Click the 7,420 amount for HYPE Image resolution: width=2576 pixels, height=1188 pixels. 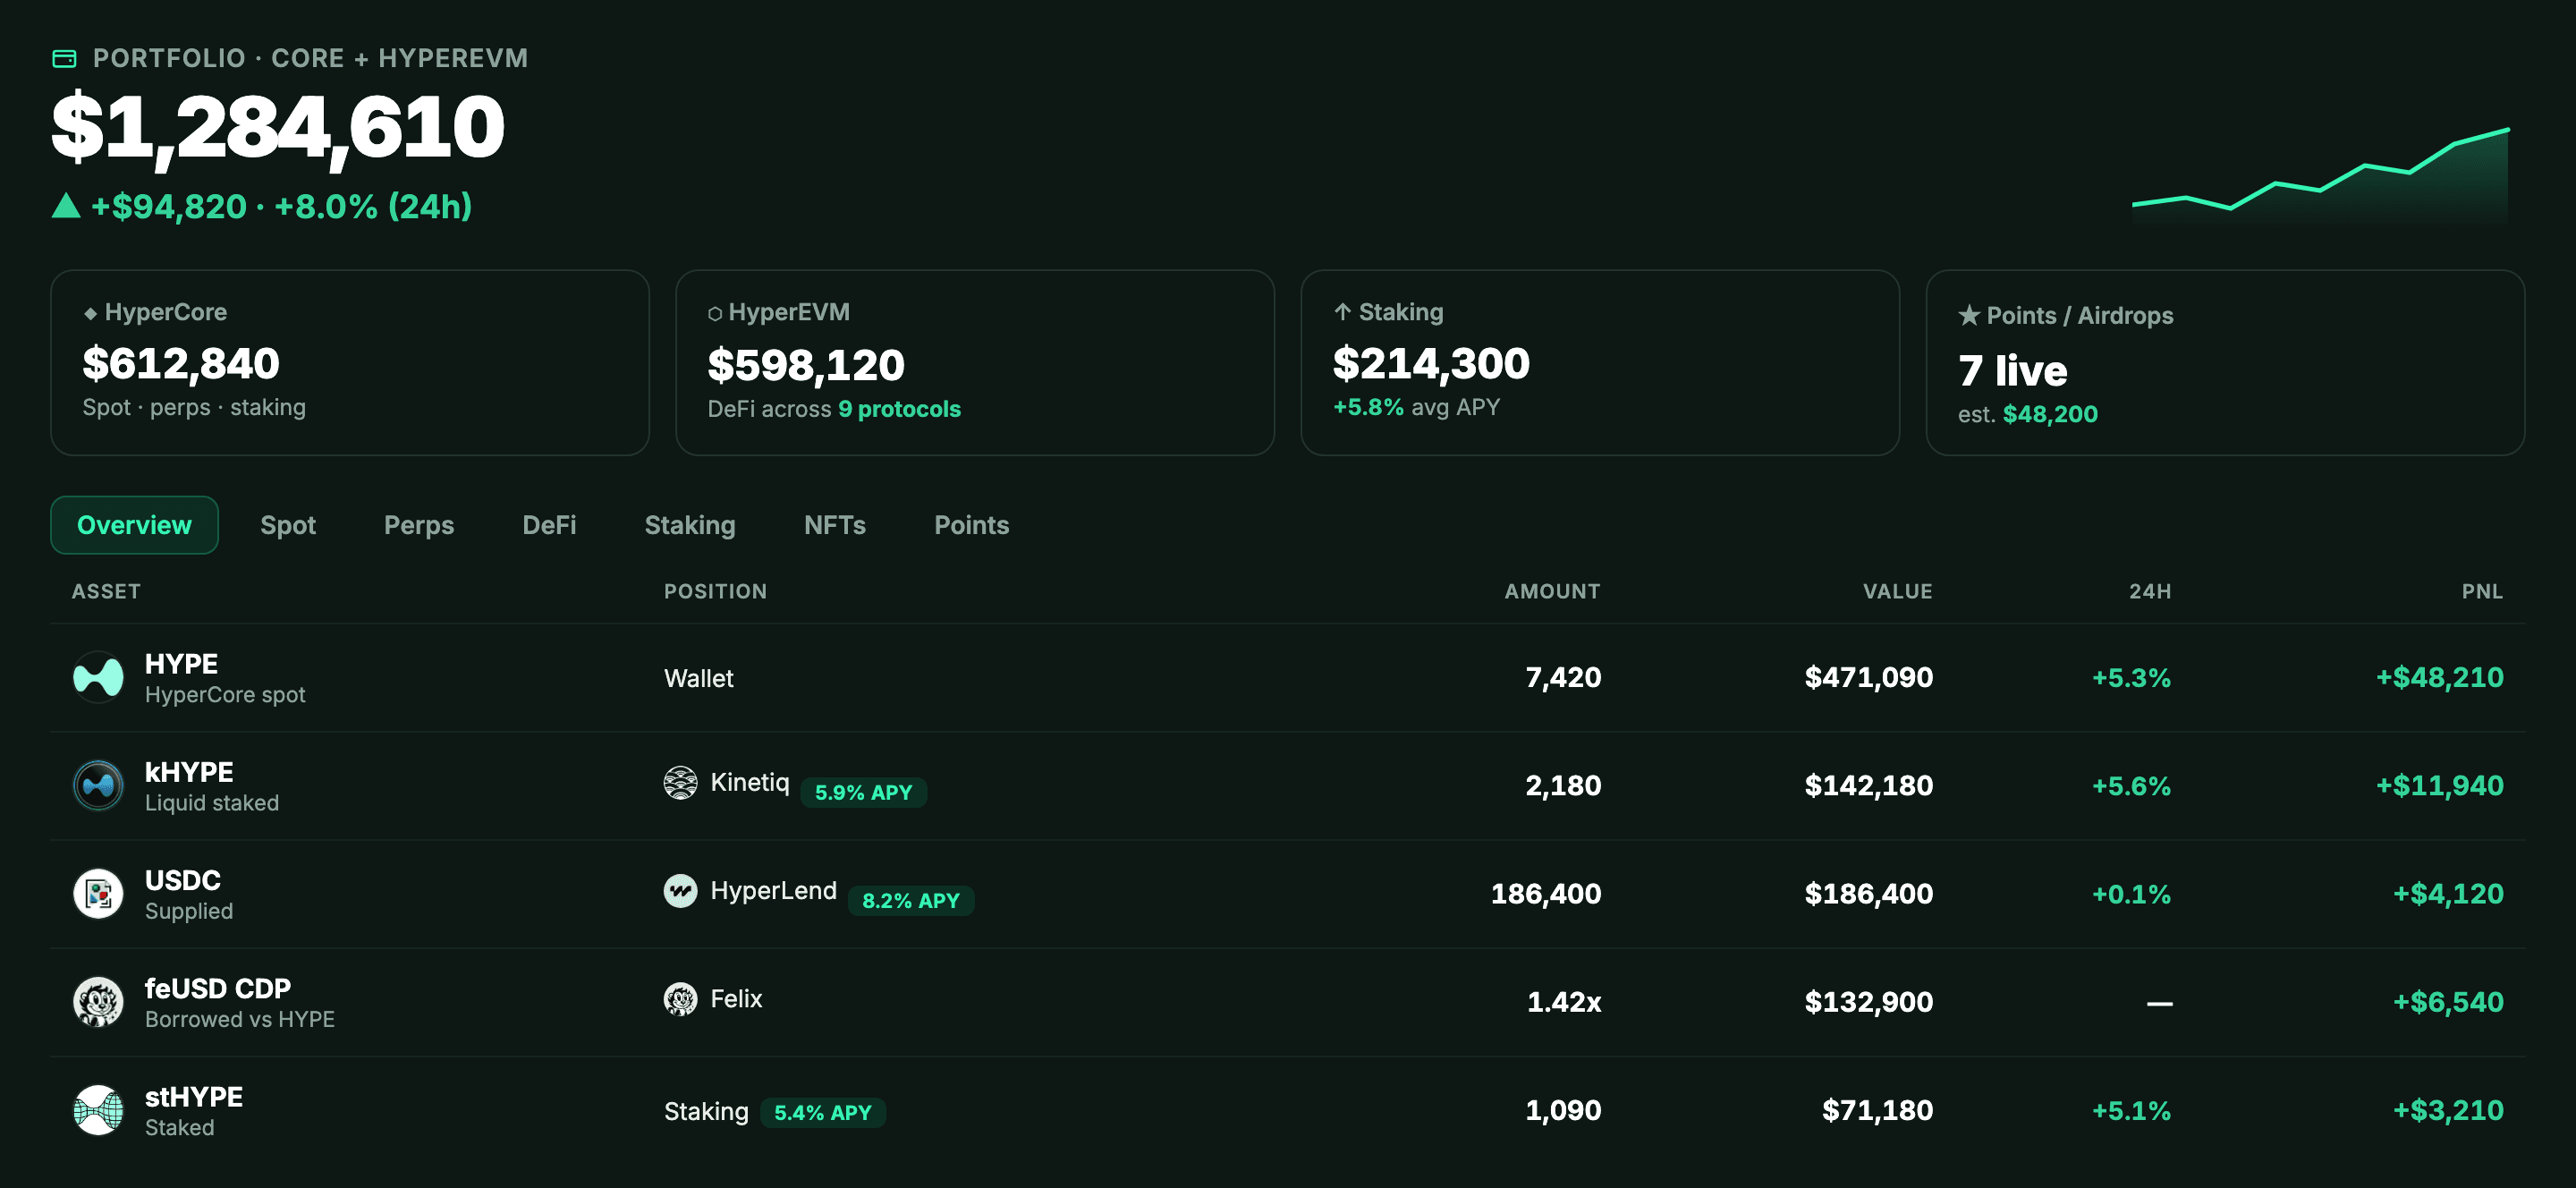[1563, 677]
